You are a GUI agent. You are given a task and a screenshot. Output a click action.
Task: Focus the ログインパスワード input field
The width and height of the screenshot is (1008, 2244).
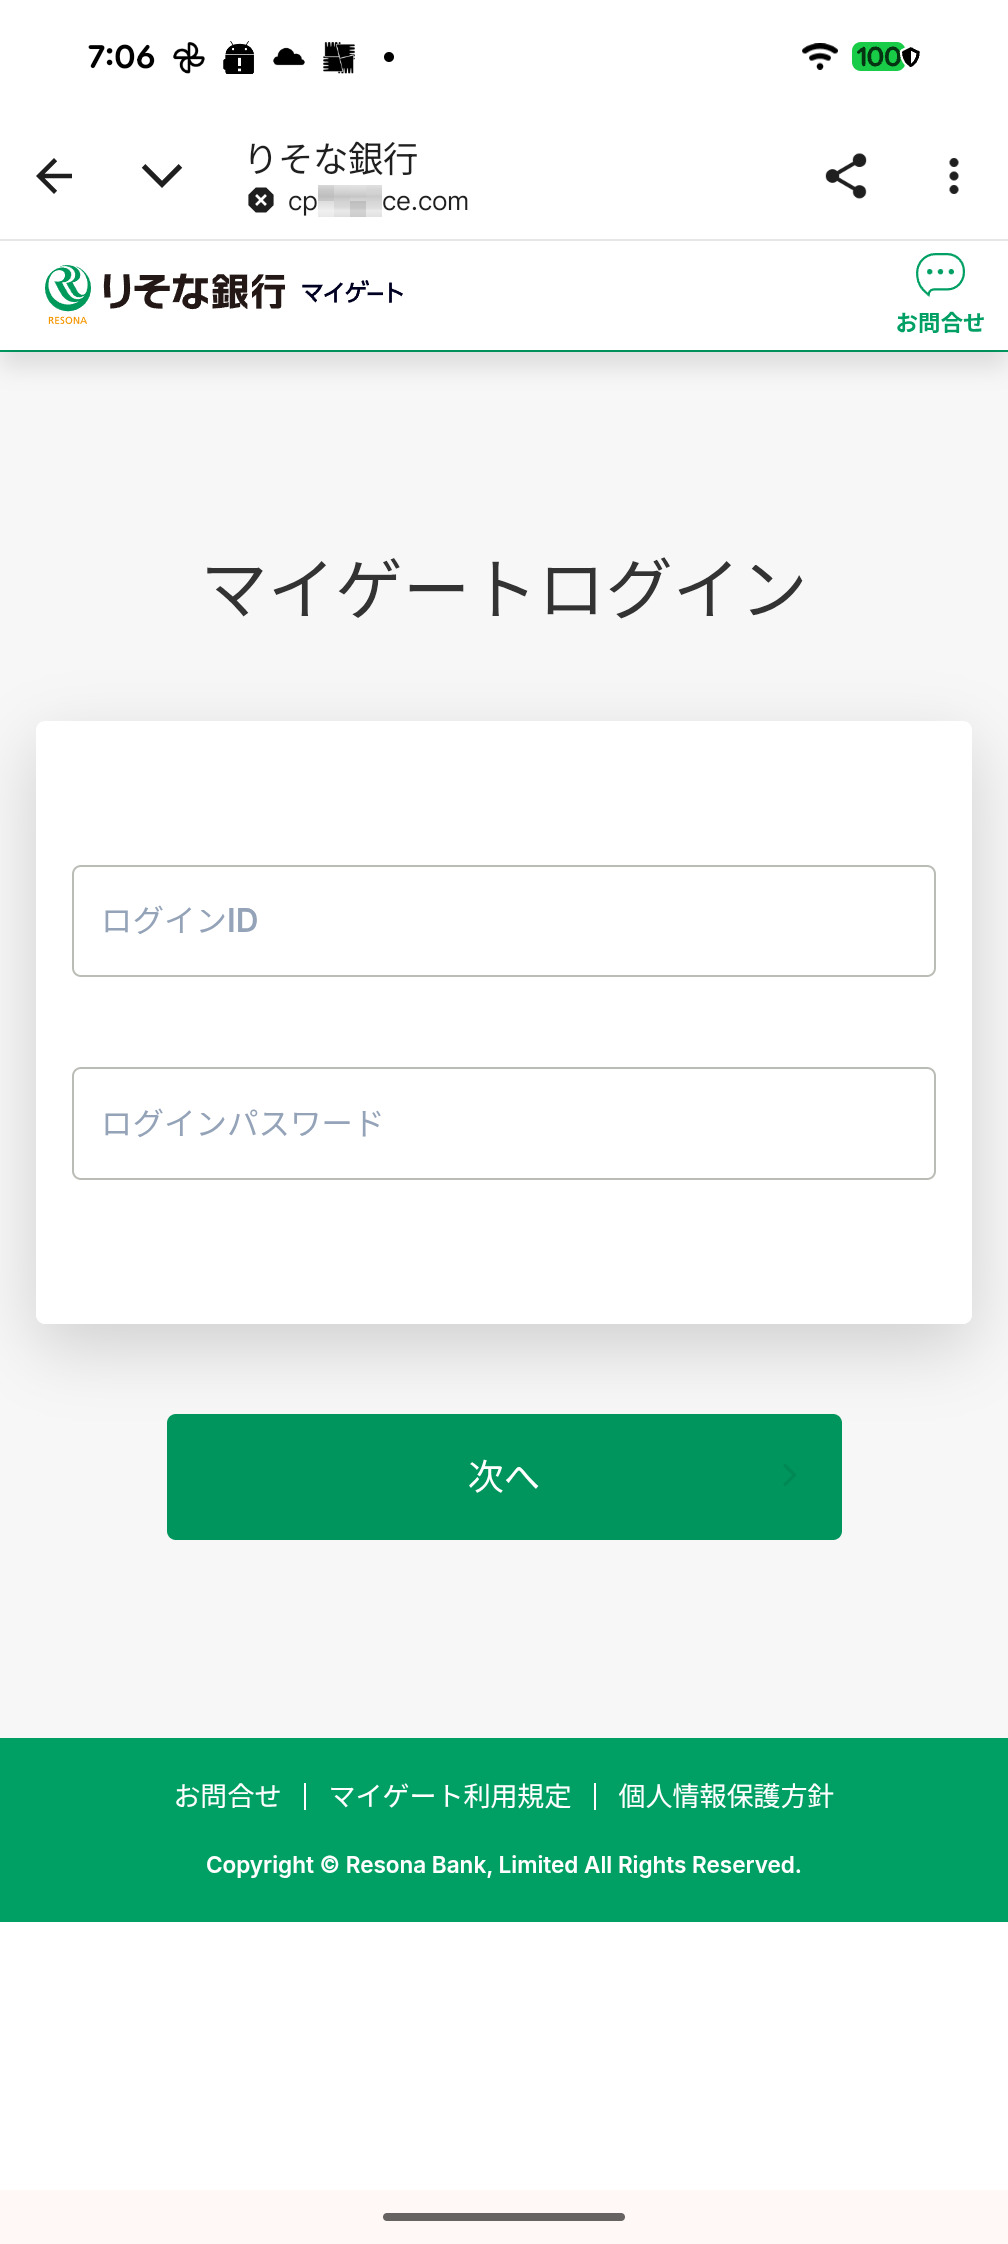(504, 1123)
